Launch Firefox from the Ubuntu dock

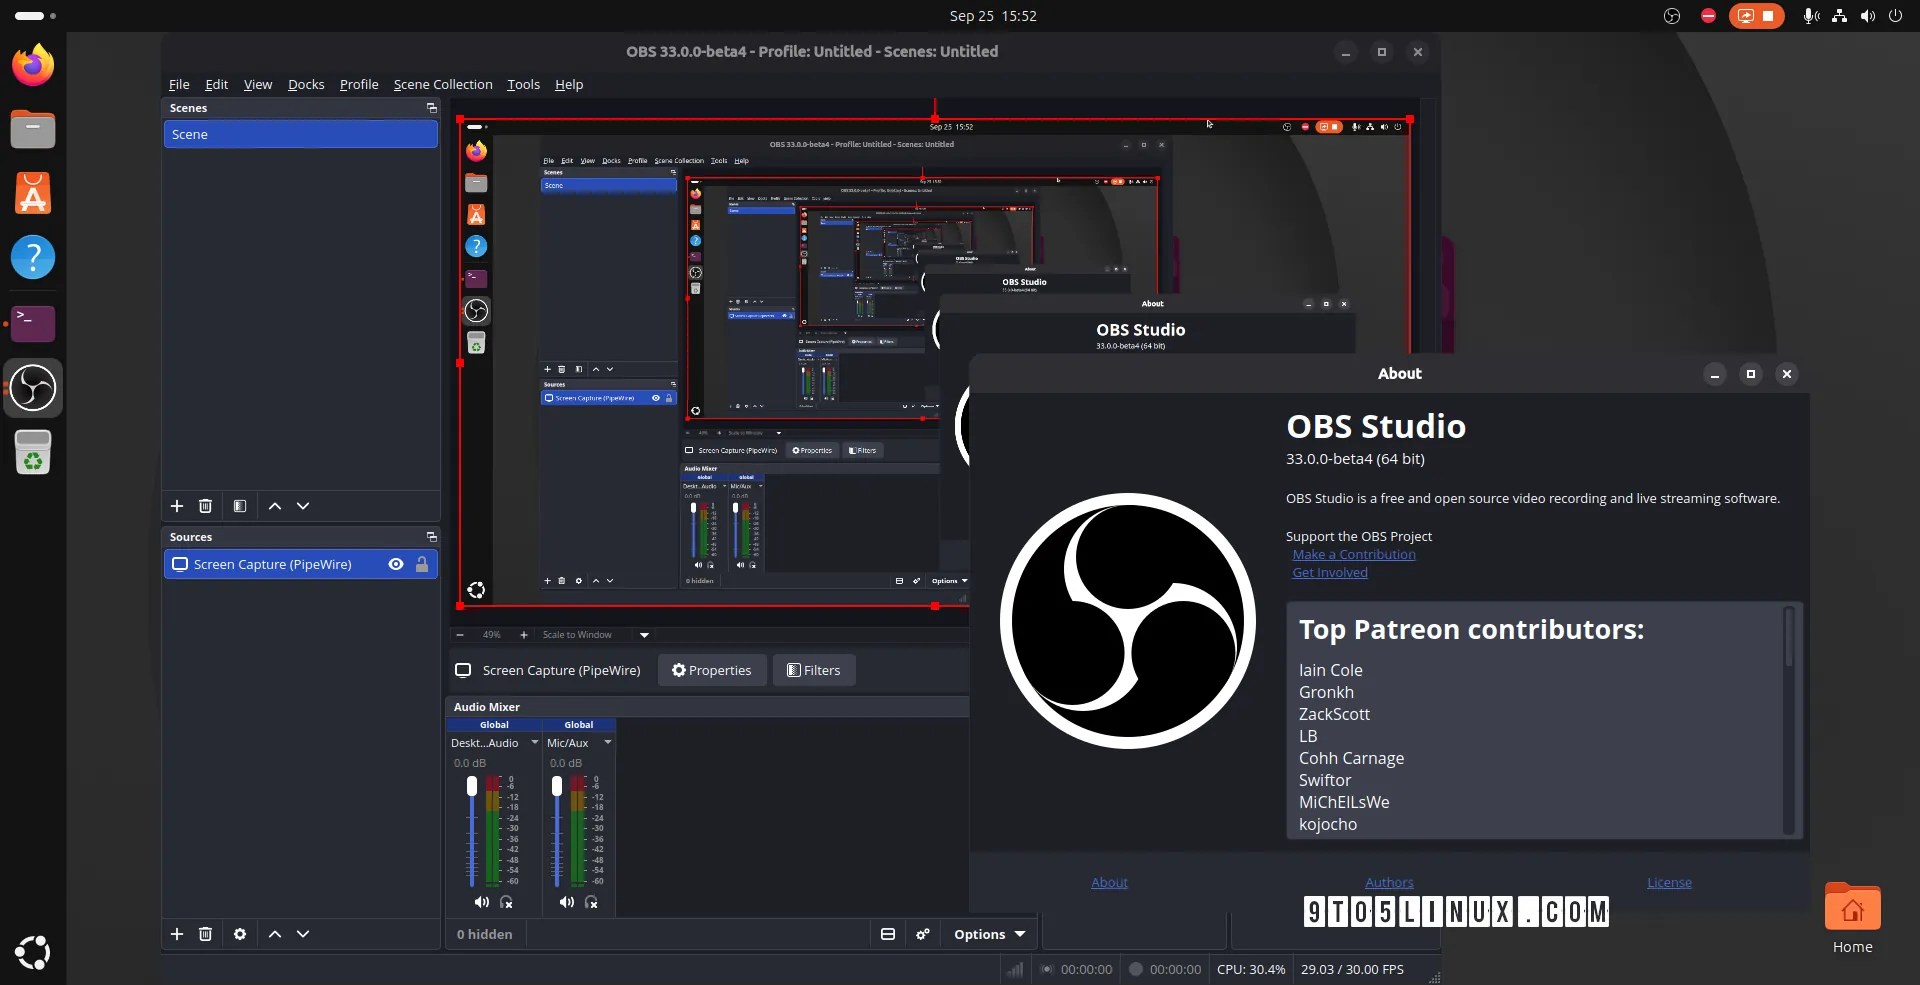[33, 65]
